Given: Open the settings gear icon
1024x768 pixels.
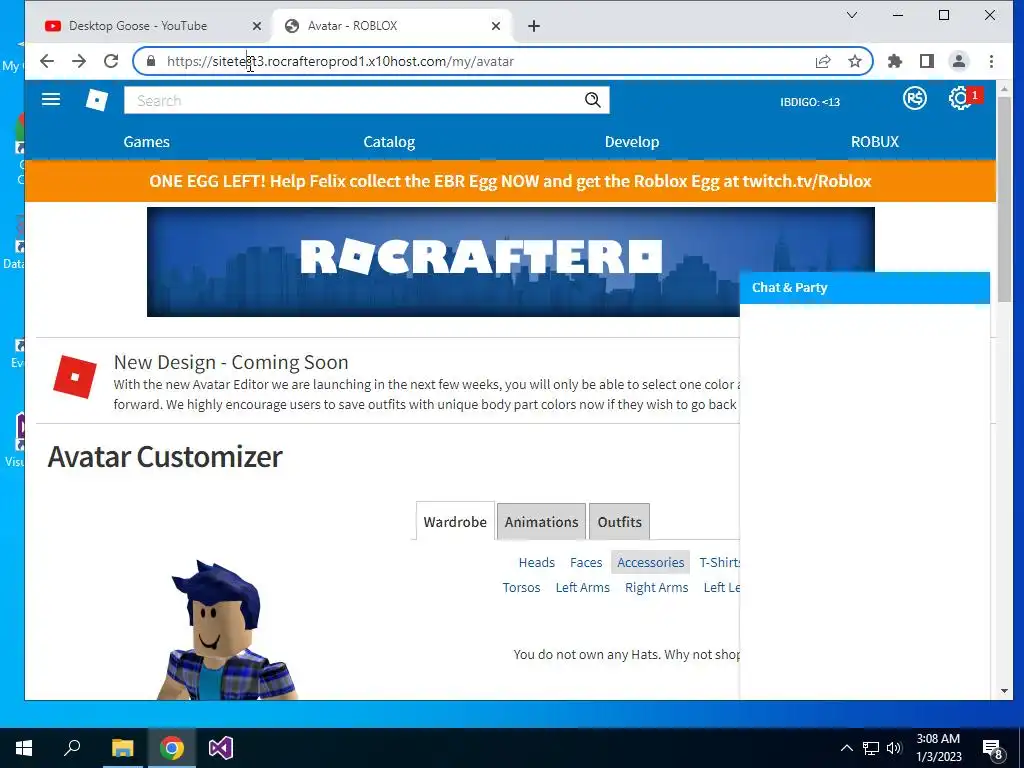Looking at the screenshot, I should (960, 99).
